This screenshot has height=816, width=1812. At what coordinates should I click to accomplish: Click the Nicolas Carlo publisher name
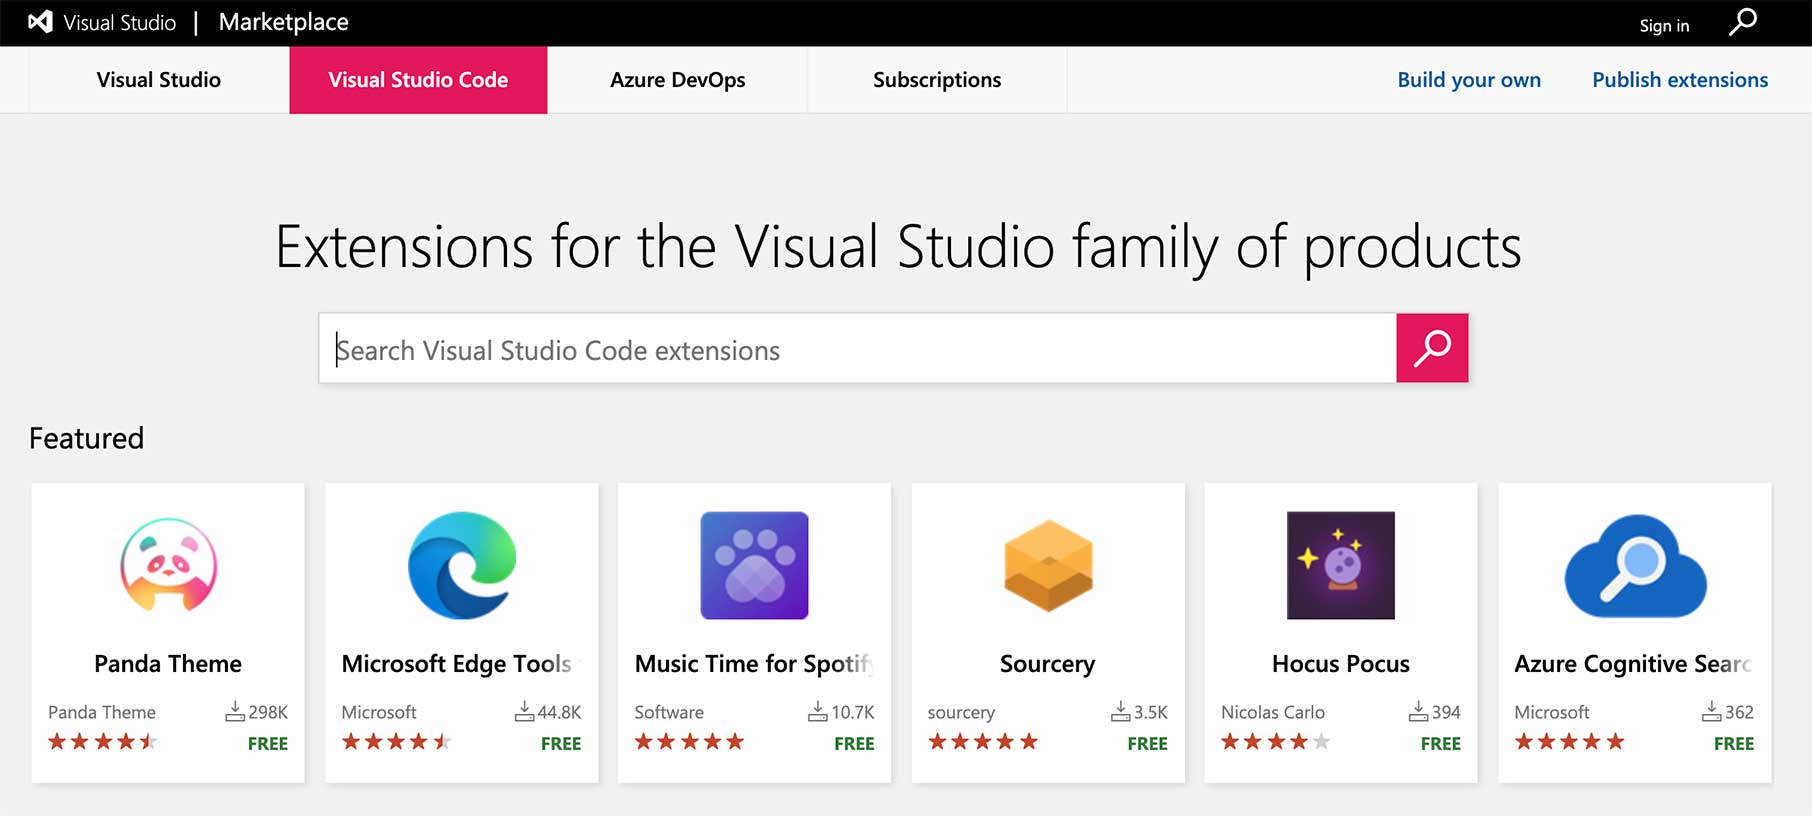(1273, 712)
